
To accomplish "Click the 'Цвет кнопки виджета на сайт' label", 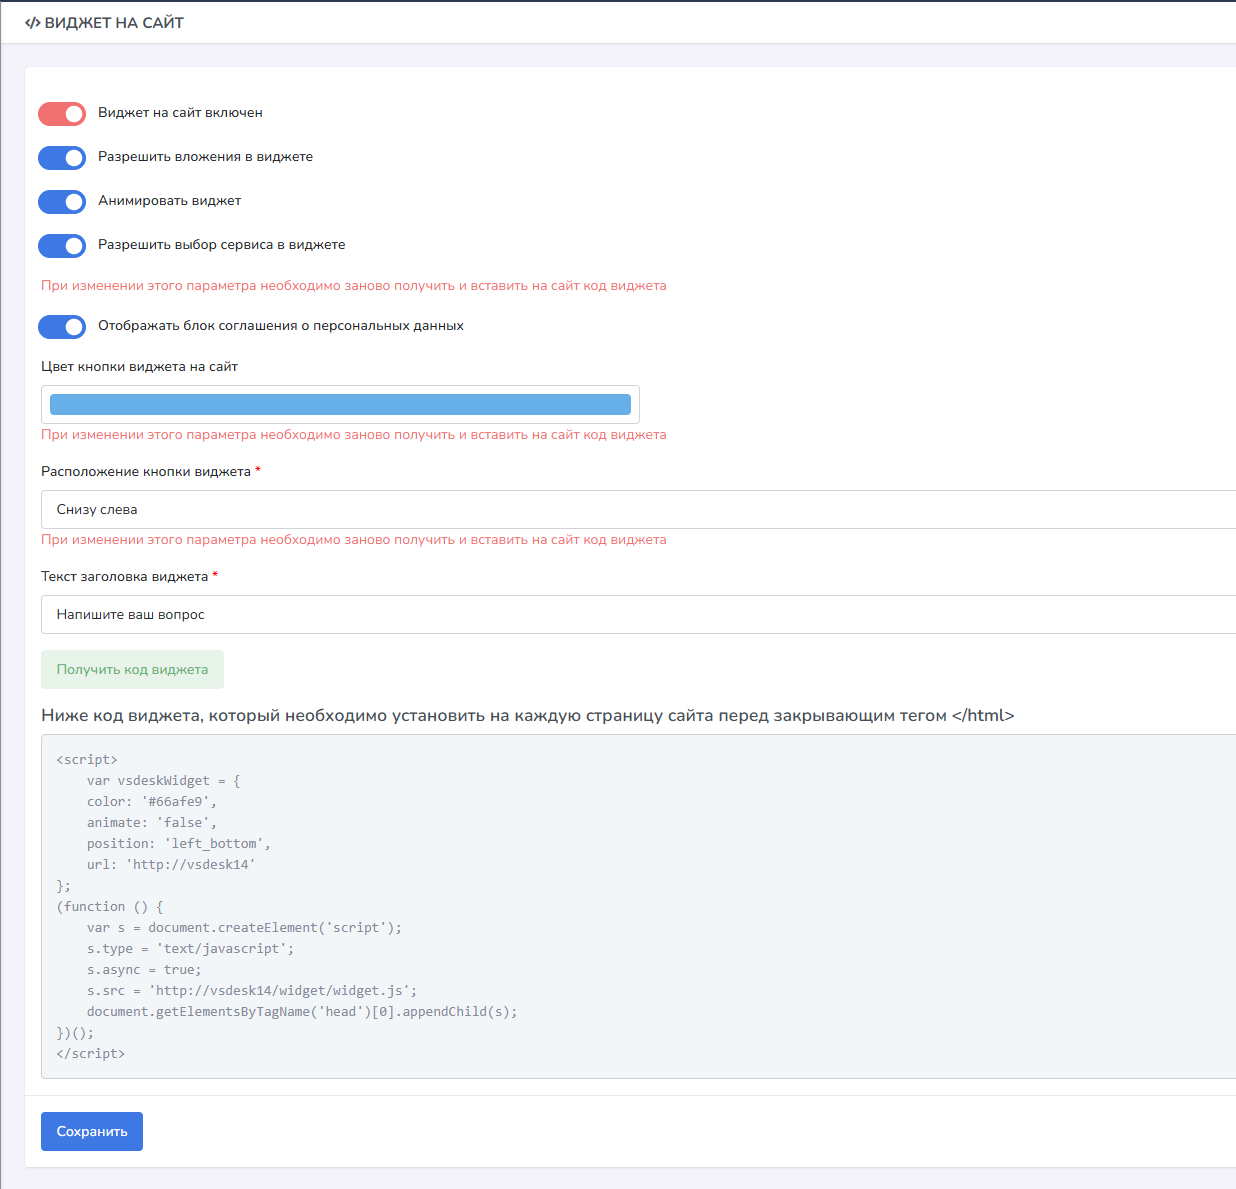I will pos(139,367).
